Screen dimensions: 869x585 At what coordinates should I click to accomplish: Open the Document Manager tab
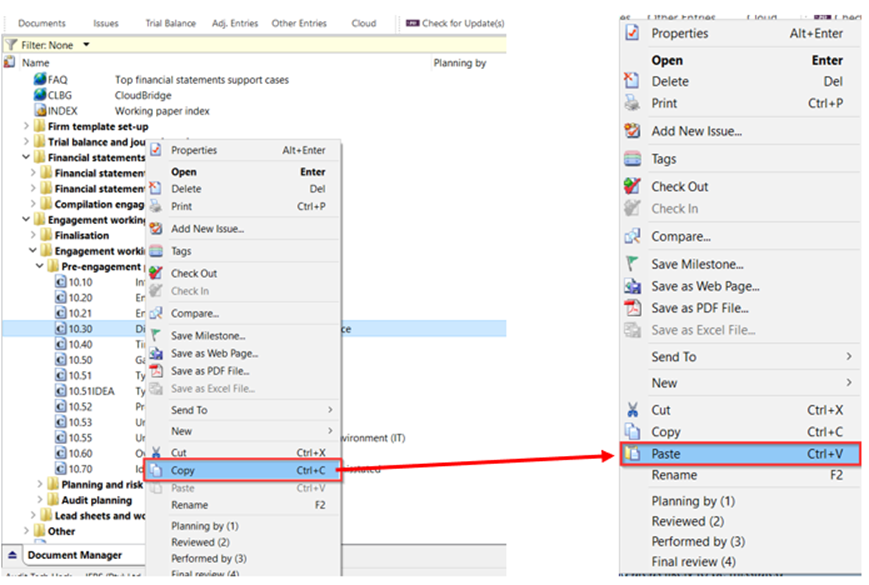[73, 555]
